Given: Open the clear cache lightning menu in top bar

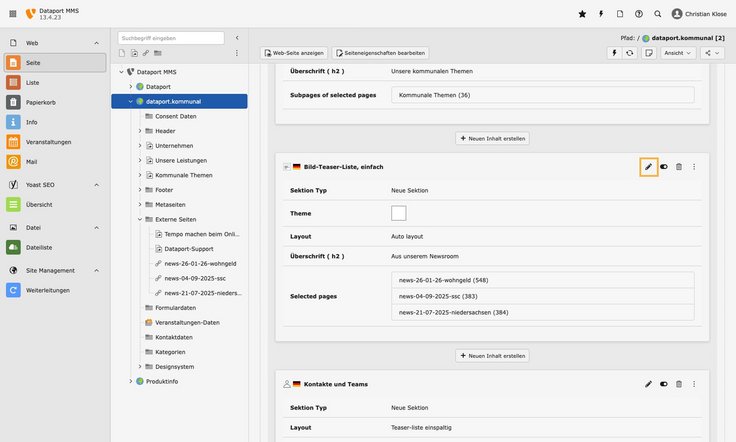Looking at the screenshot, I should tap(601, 14).
